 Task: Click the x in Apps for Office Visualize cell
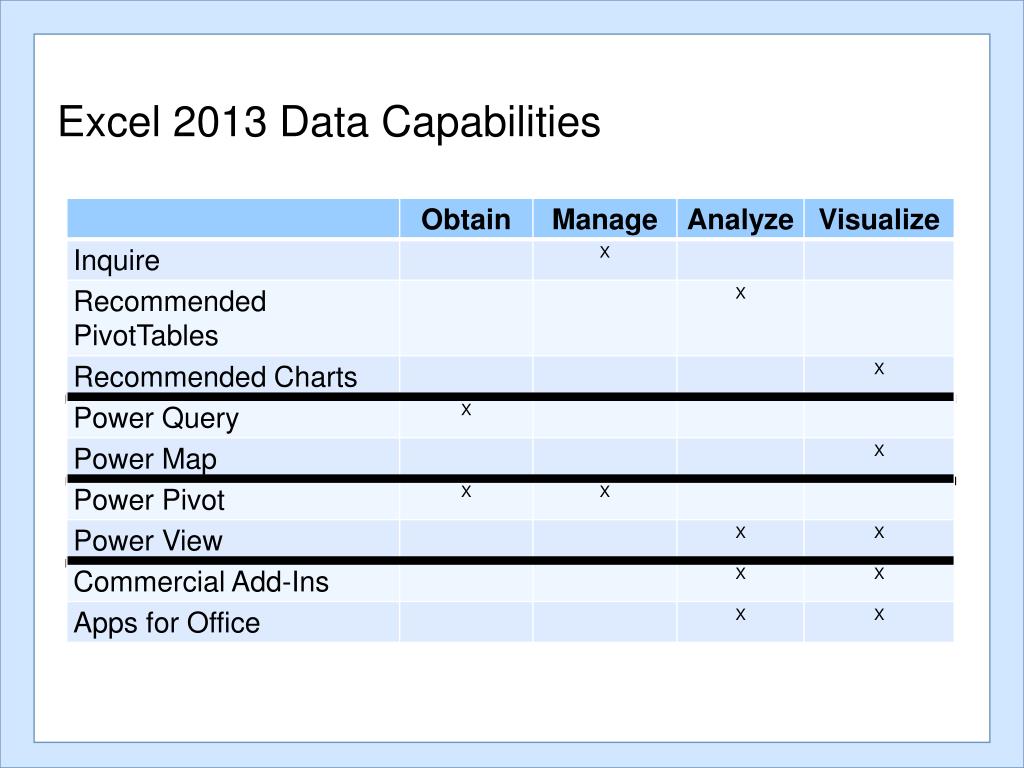coord(879,614)
